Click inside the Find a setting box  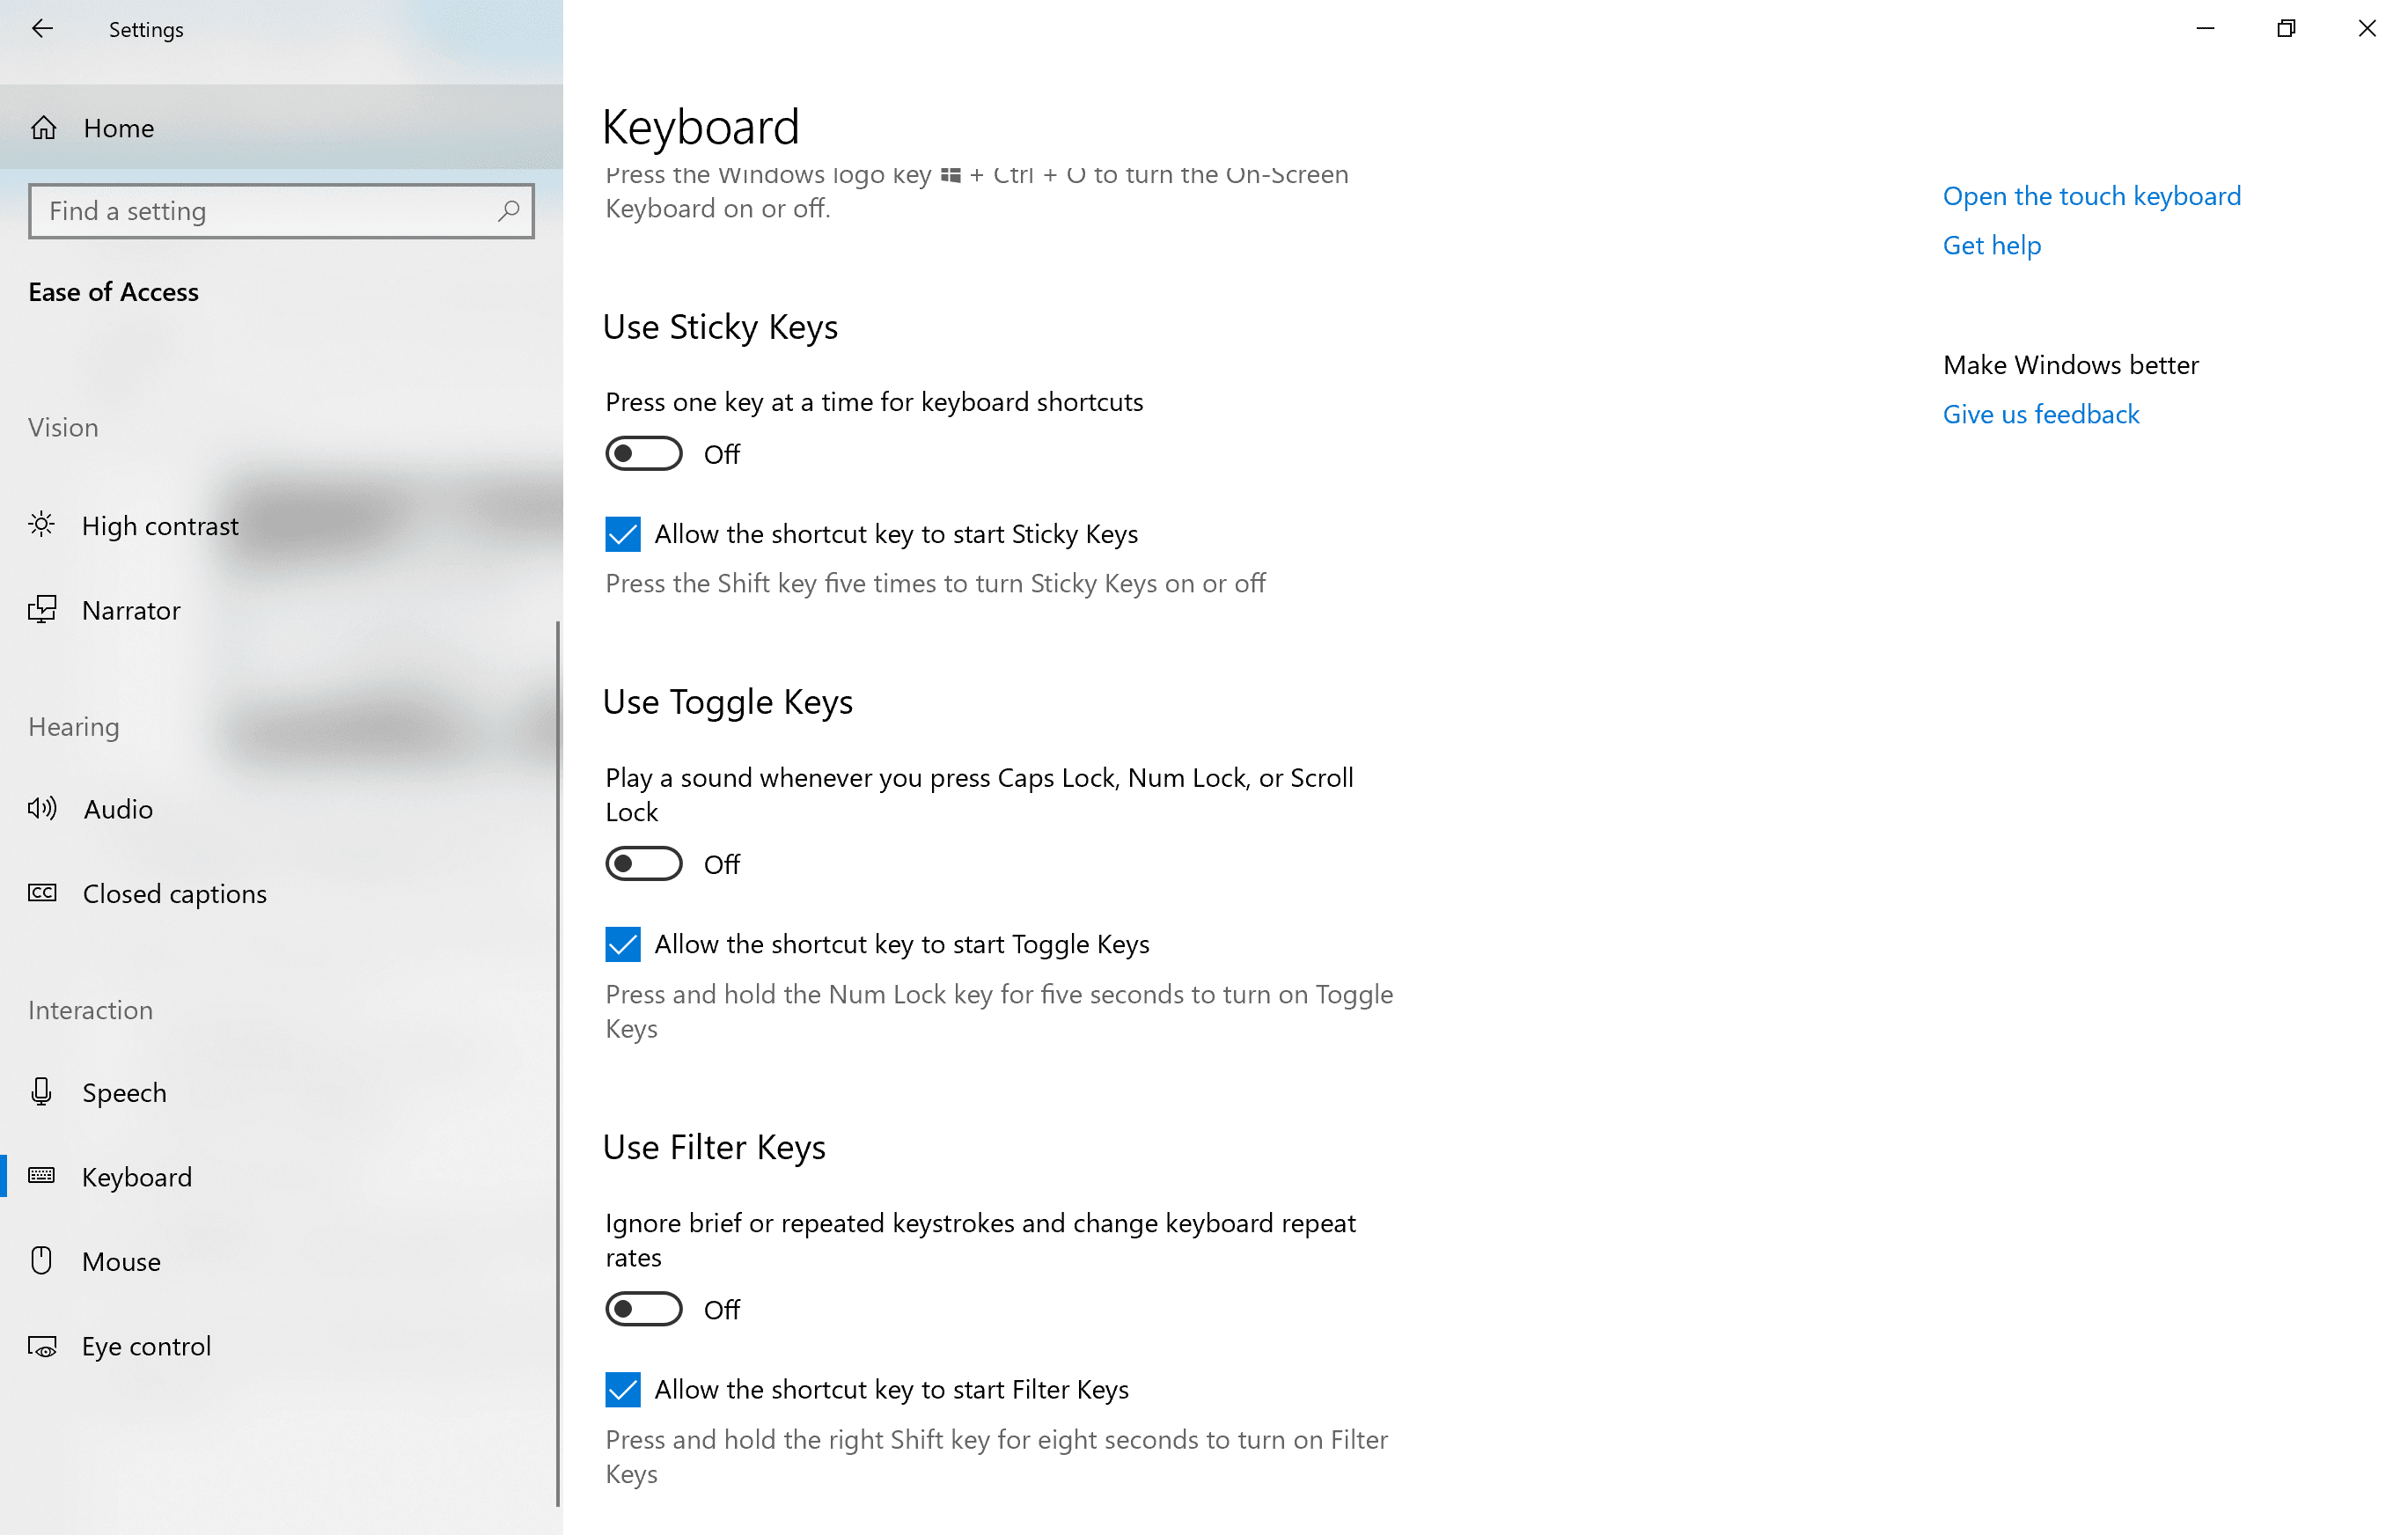250,211
